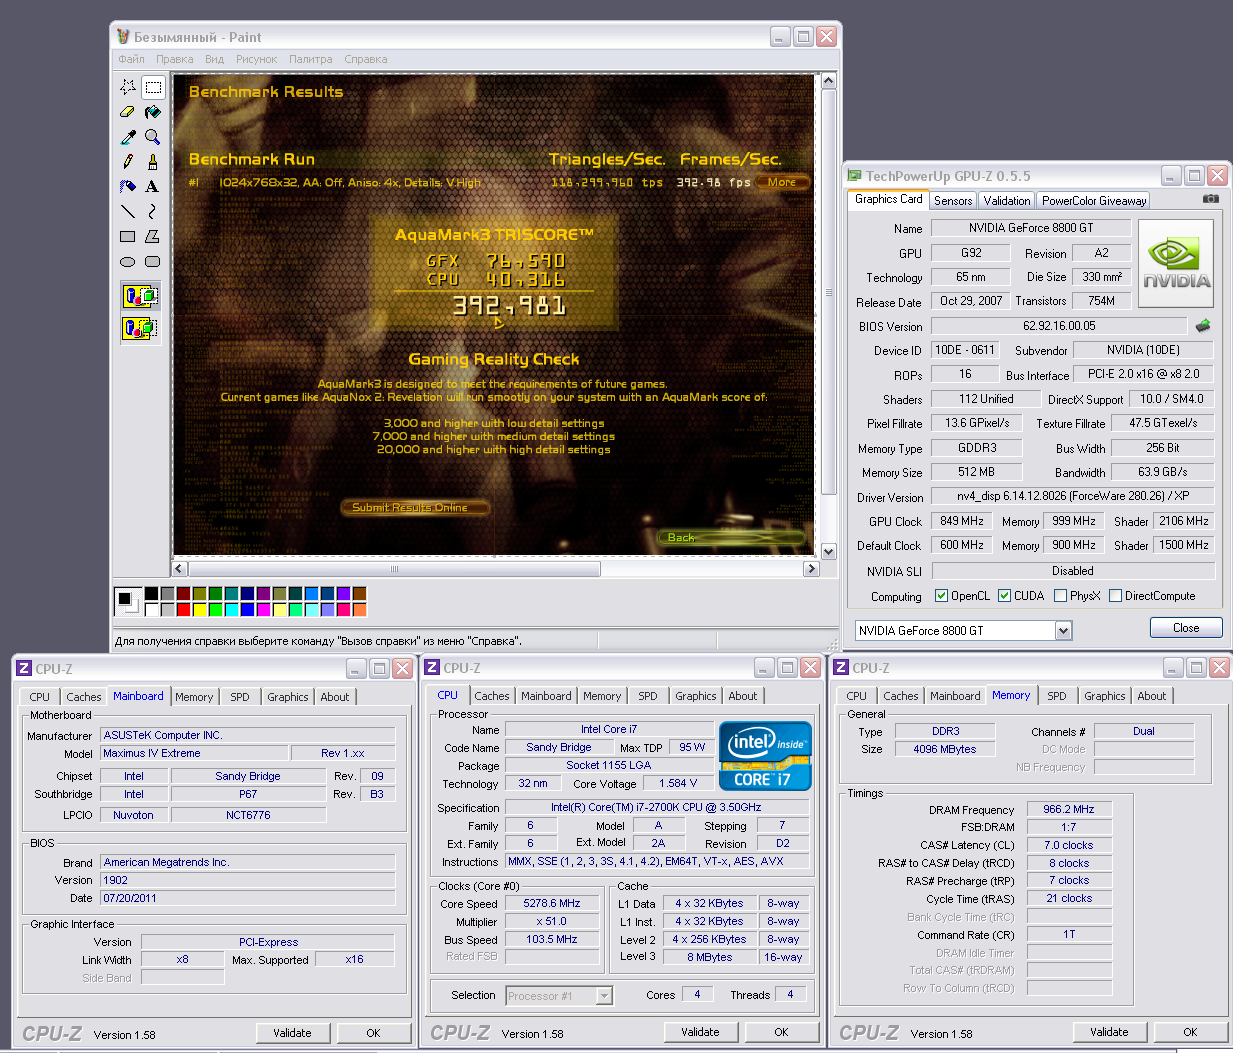
Task: Click the GPU-Z screenshot camera icon
Action: [1211, 199]
